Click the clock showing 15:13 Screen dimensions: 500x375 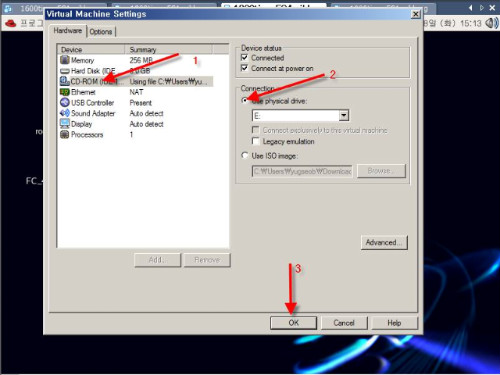tap(471, 23)
